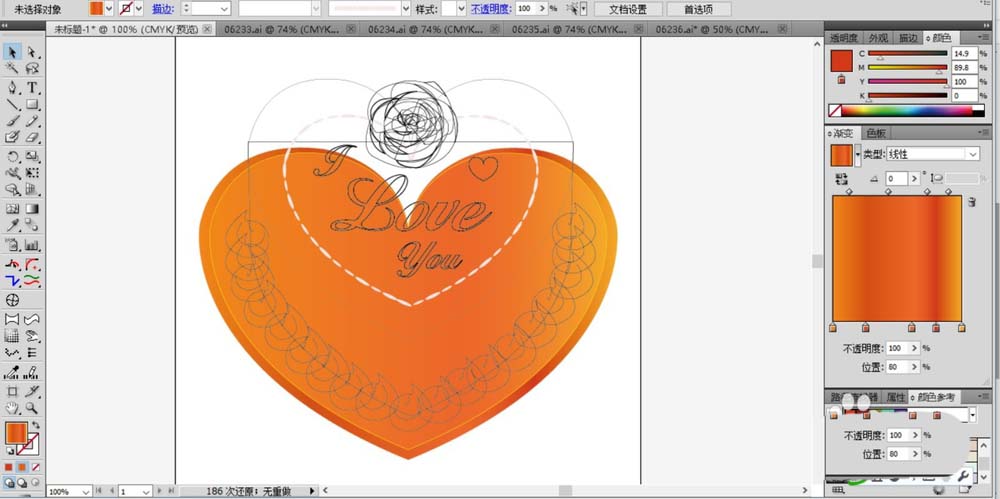
Task: Click the Color panel fill swatch
Action: [x=841, y=61]
